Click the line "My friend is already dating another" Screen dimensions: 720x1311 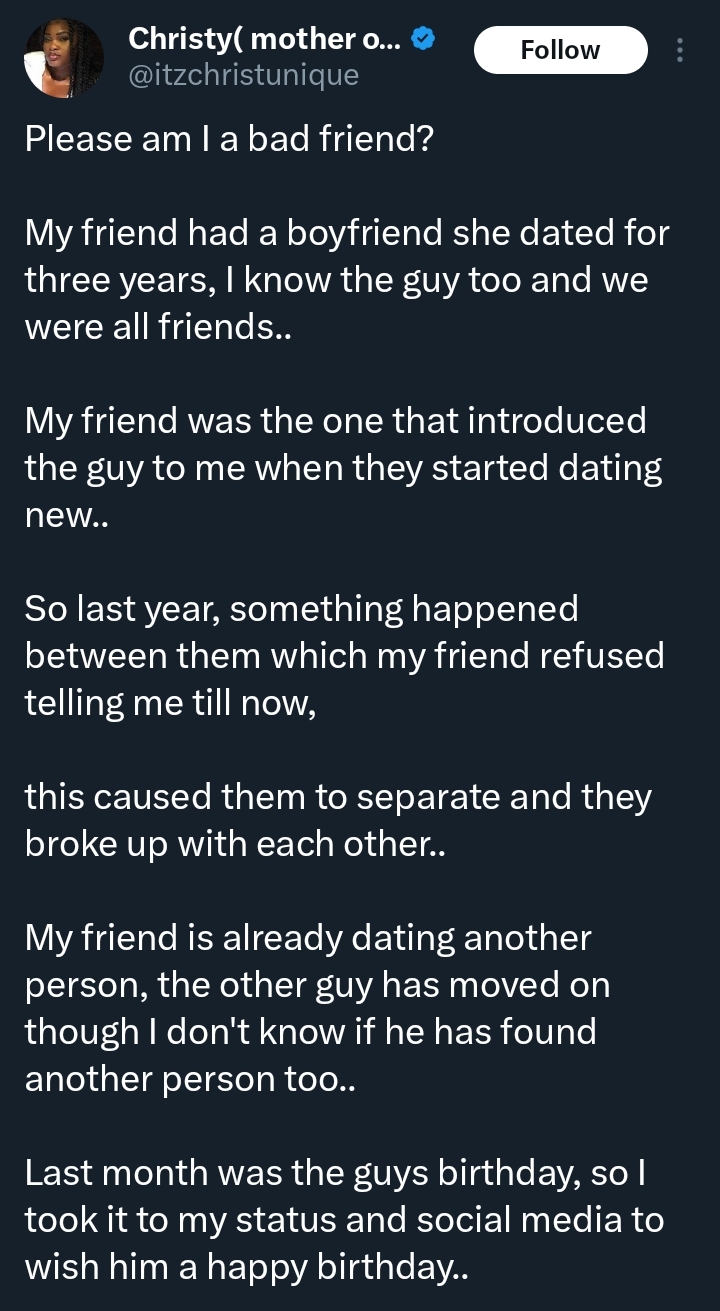coord(308,938)
